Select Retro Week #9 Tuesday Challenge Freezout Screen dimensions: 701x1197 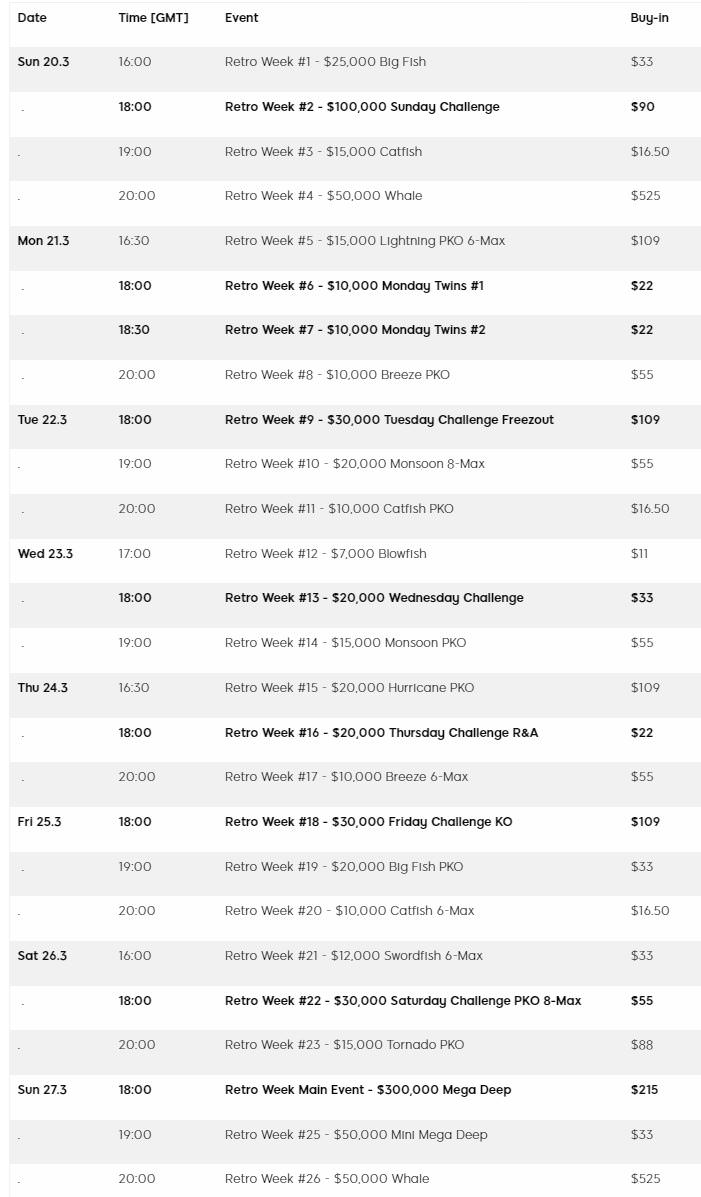click(389, 420)
